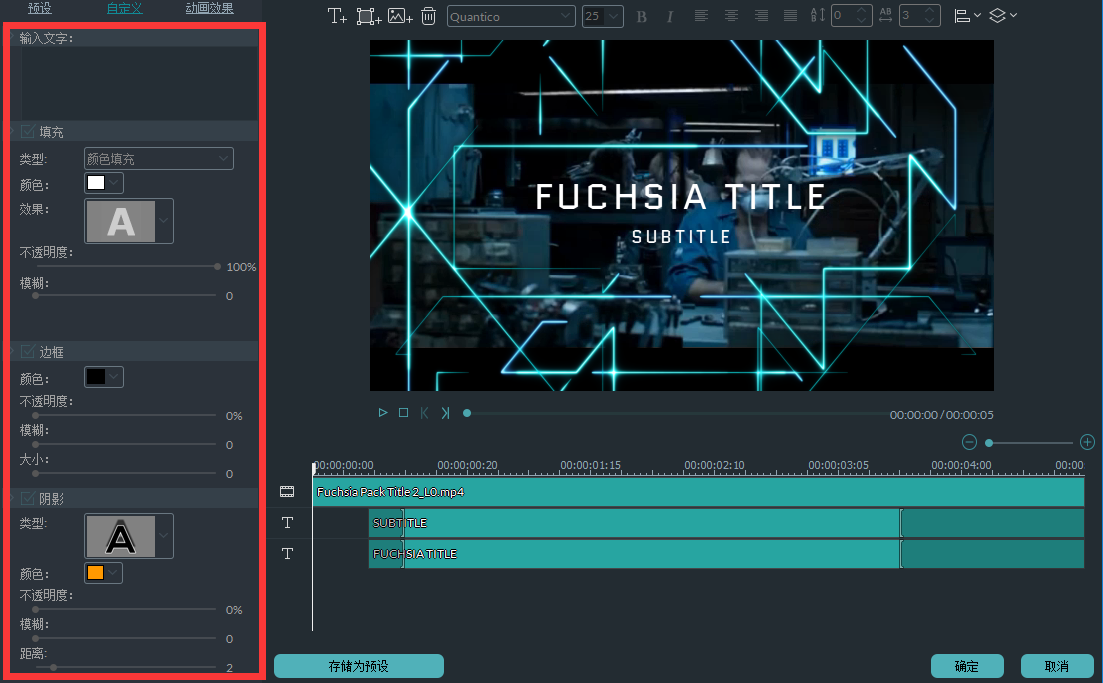
Task: Zoom in the timeline
Action: tap(1088, 442)
